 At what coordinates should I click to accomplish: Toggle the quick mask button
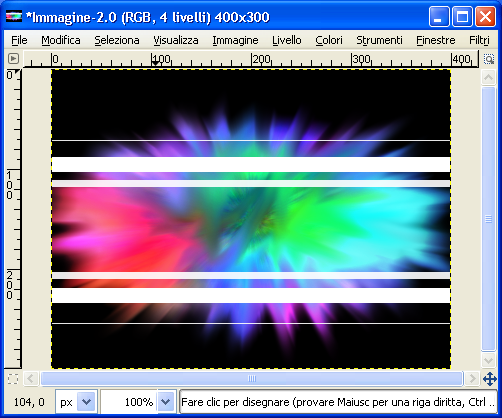pos(13,379)
